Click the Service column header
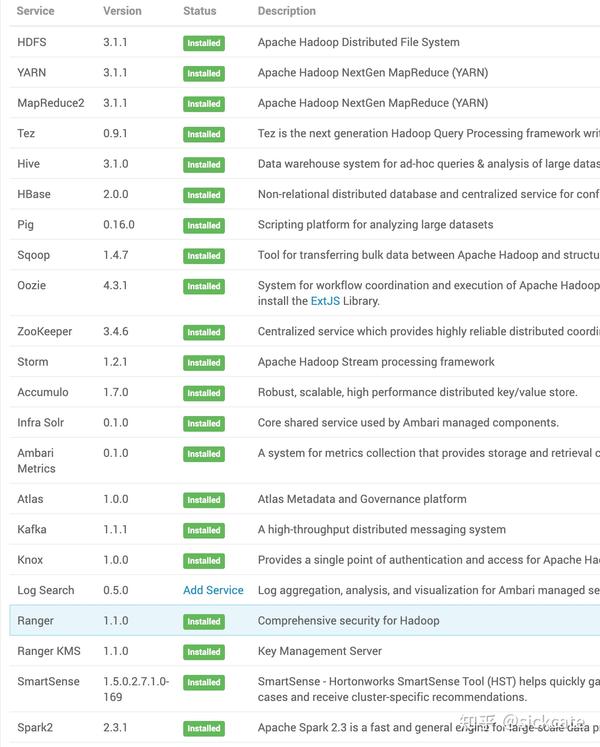 tap(35, 11)
